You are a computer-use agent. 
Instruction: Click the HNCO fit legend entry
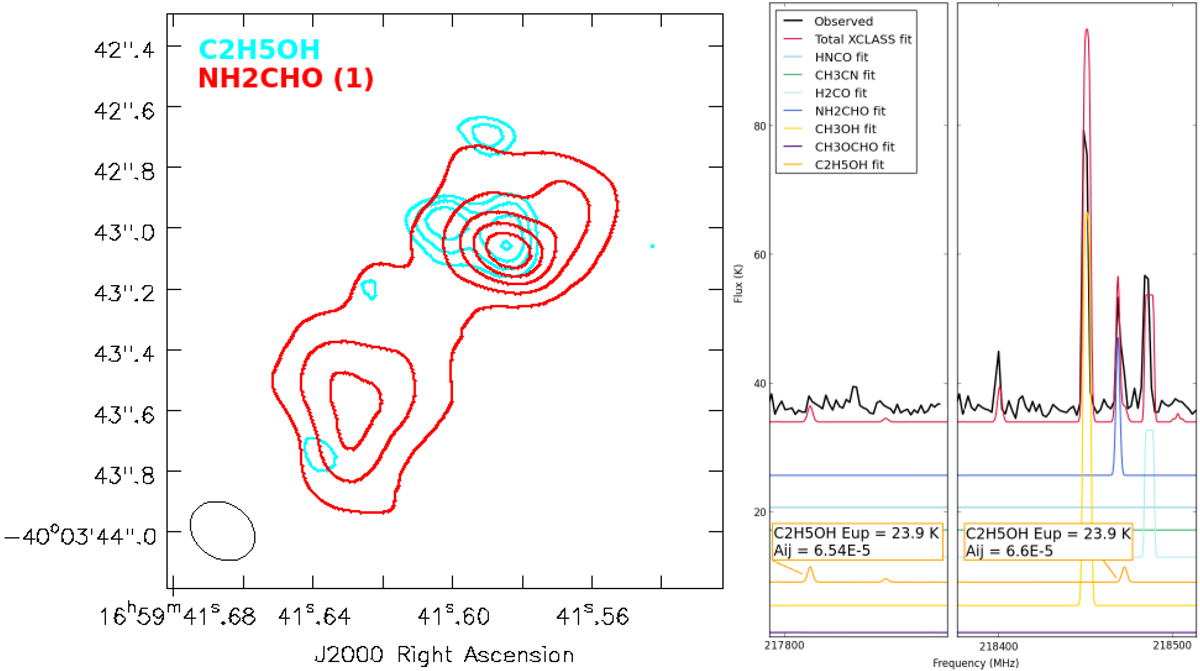pyautogui.click(x=842, y=57)
